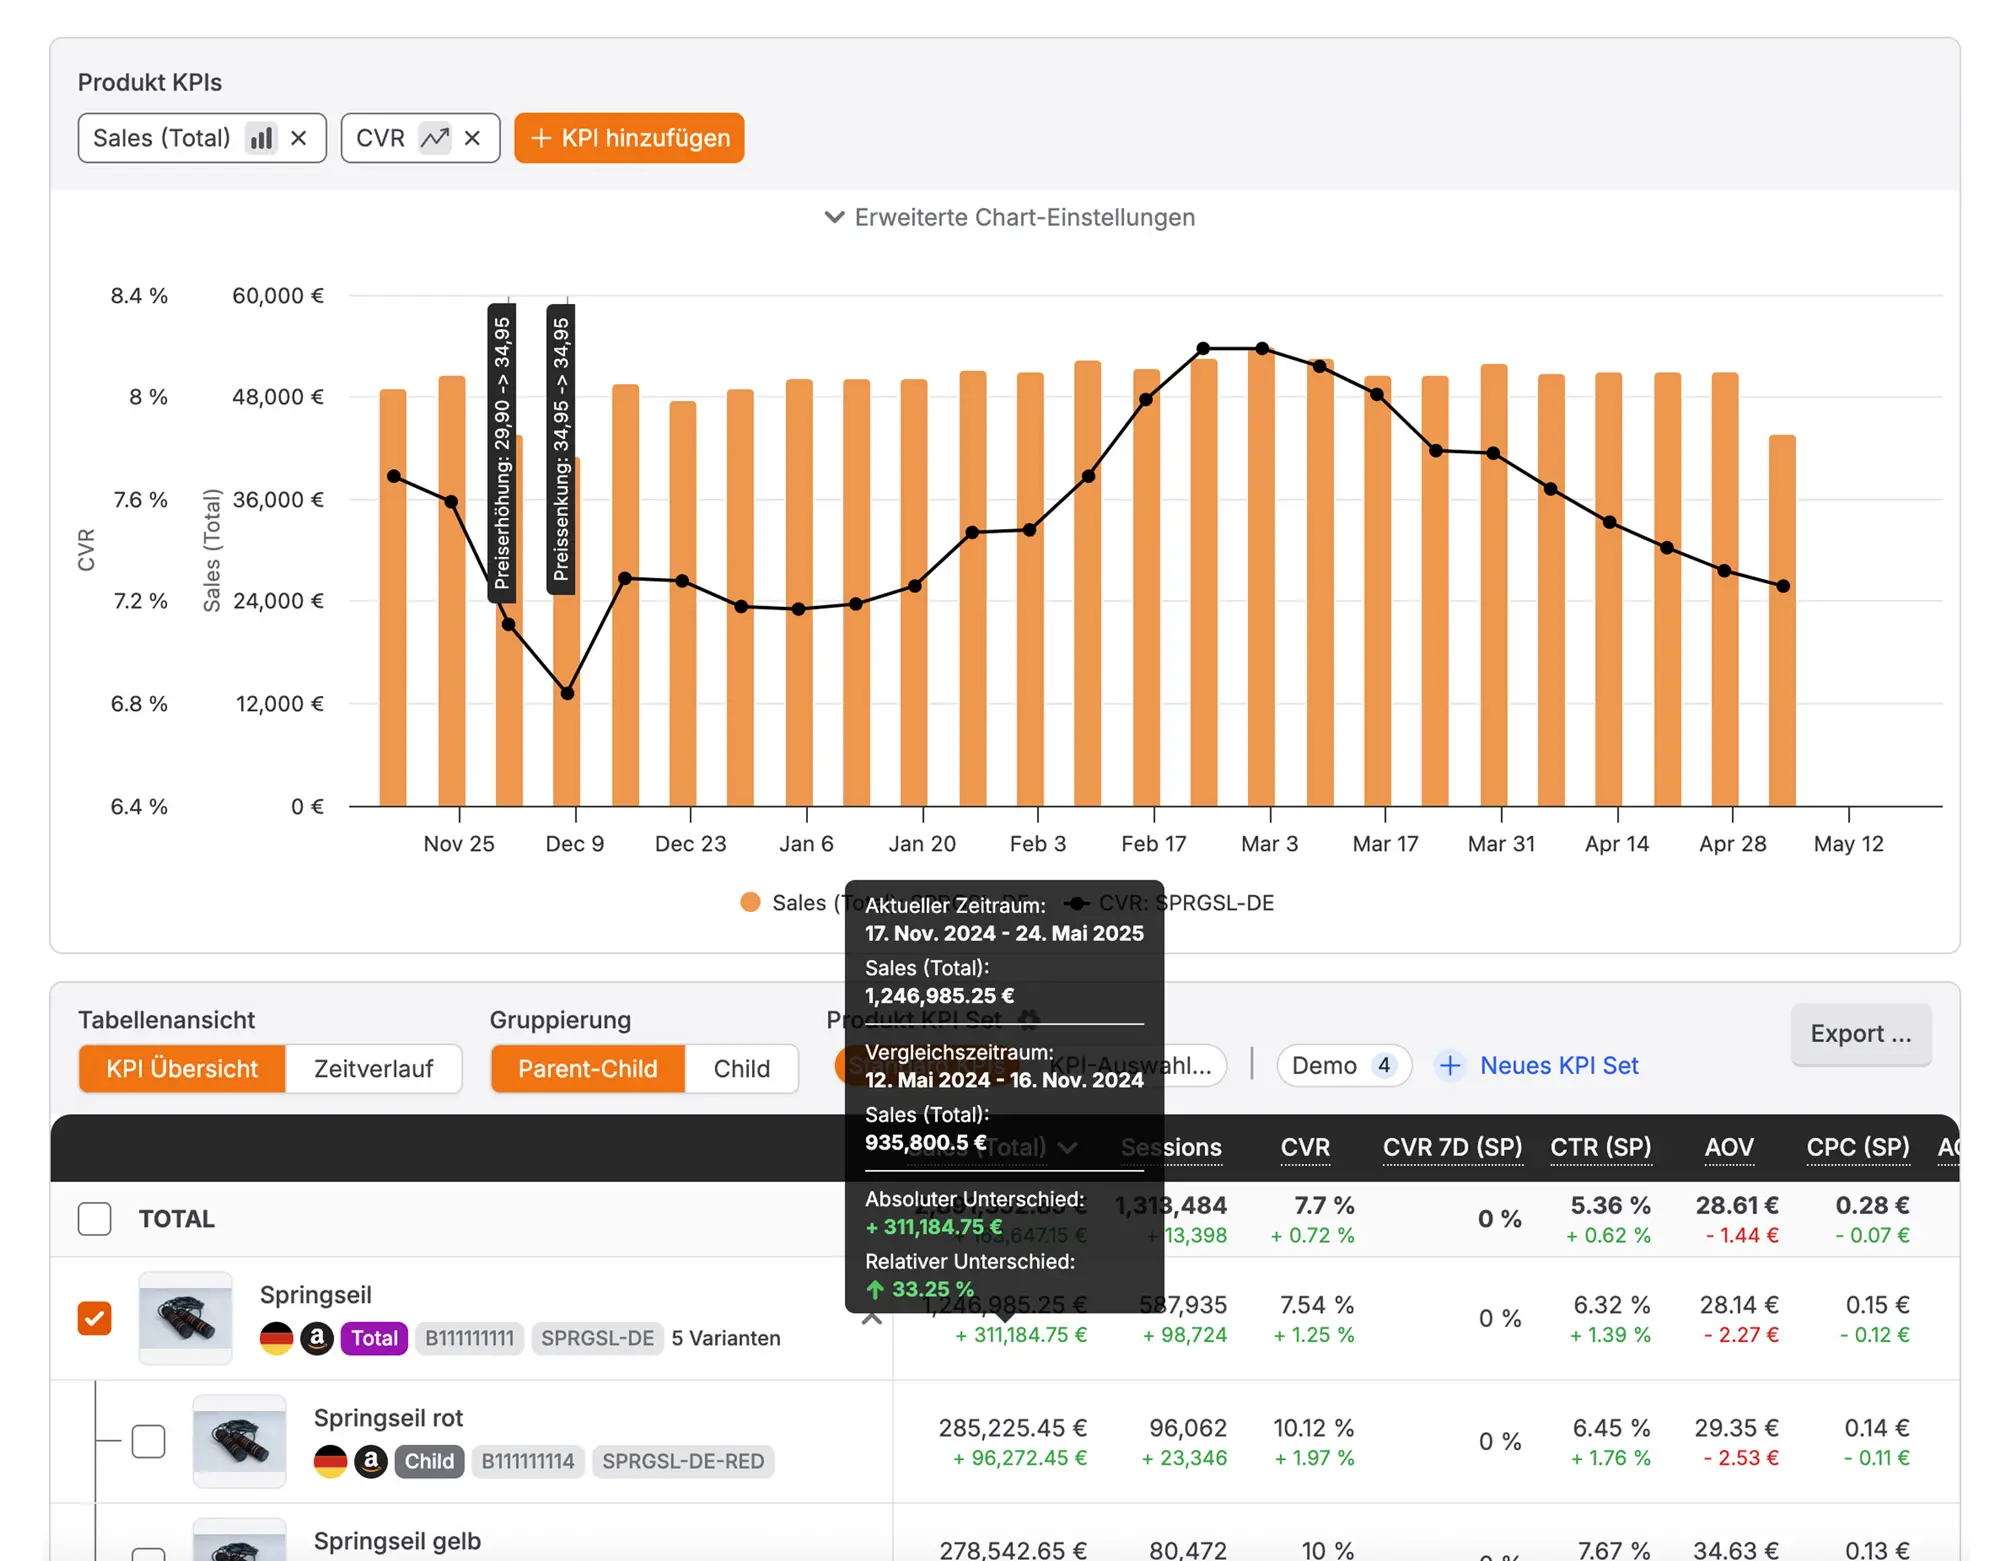Image resolution: width=2000 pixels, height=1561 pixels.
Task: Click German flag icon on Springseil rot
Action: tap(330, 1461)
